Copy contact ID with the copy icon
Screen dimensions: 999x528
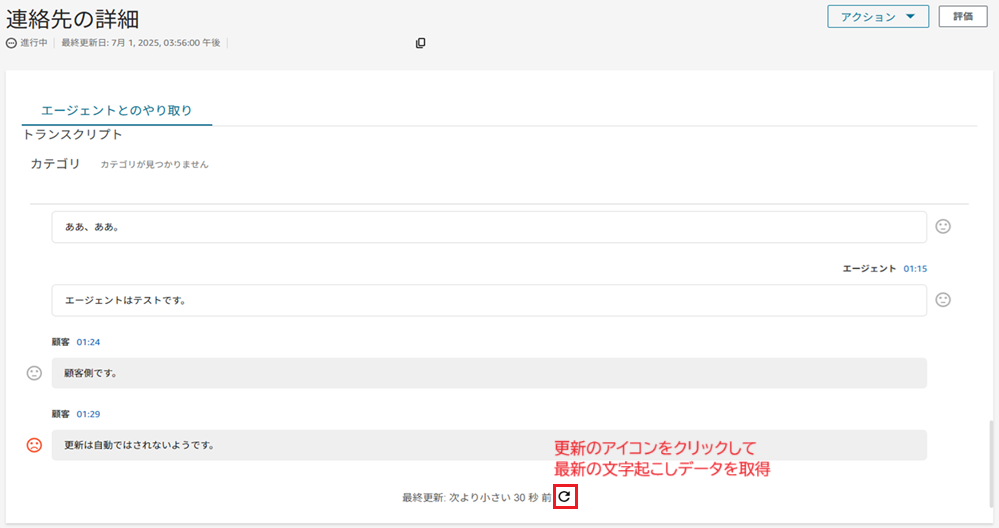coord(420,43)
